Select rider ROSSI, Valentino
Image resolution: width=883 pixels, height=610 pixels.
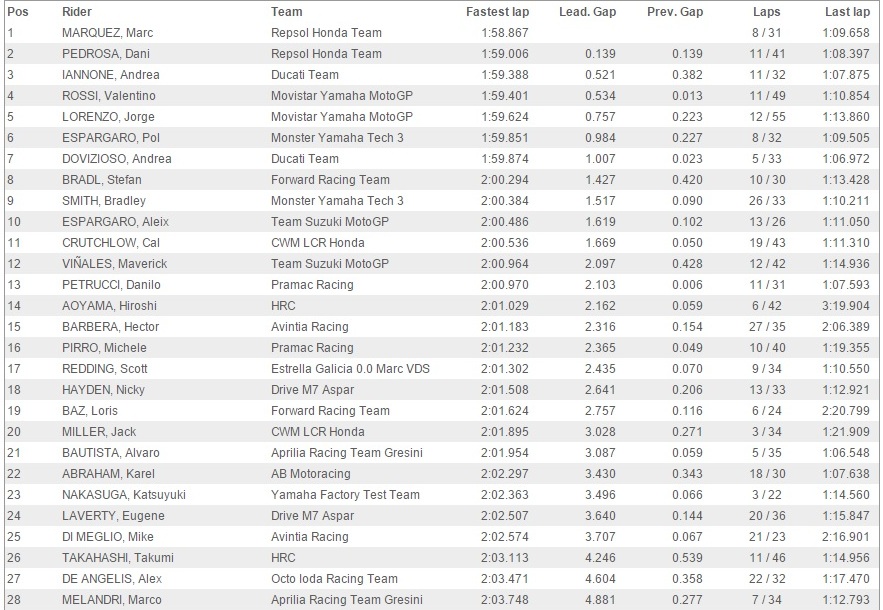point(109,96)
